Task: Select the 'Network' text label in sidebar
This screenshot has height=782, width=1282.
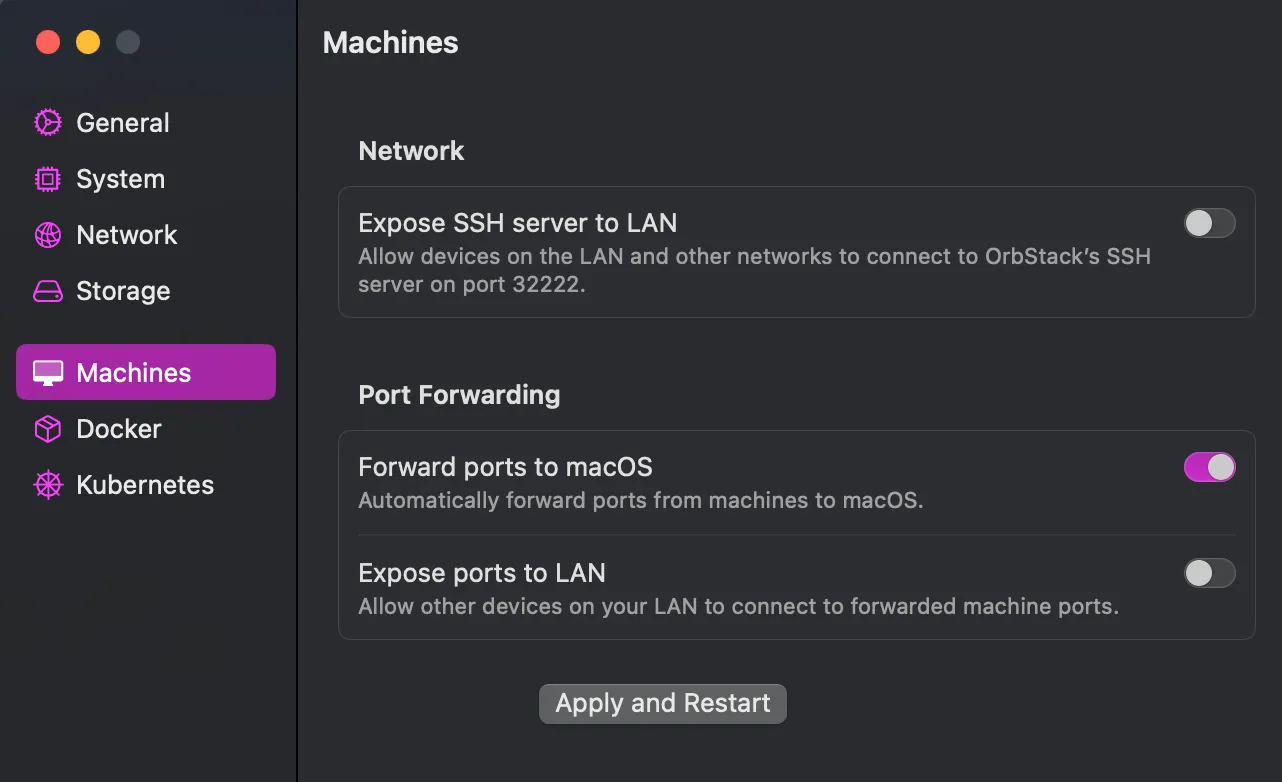Action: [x=127, y=235]
